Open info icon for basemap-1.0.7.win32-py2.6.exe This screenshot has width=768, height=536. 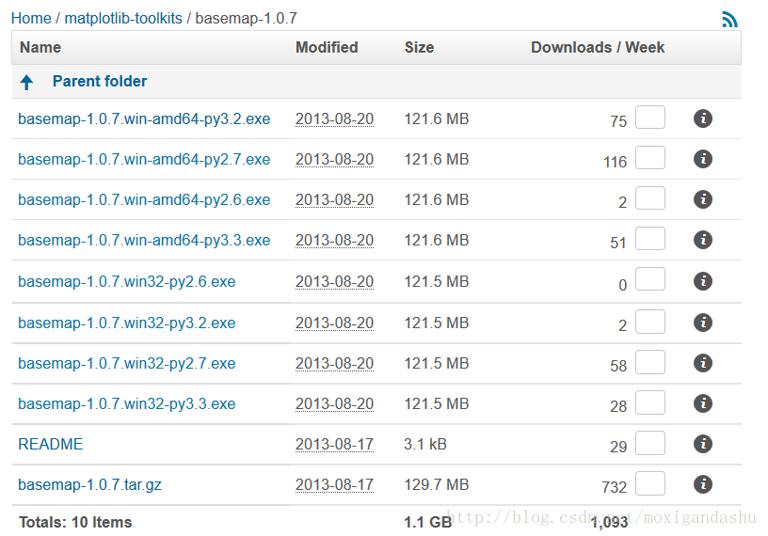[x=703, y=281]
